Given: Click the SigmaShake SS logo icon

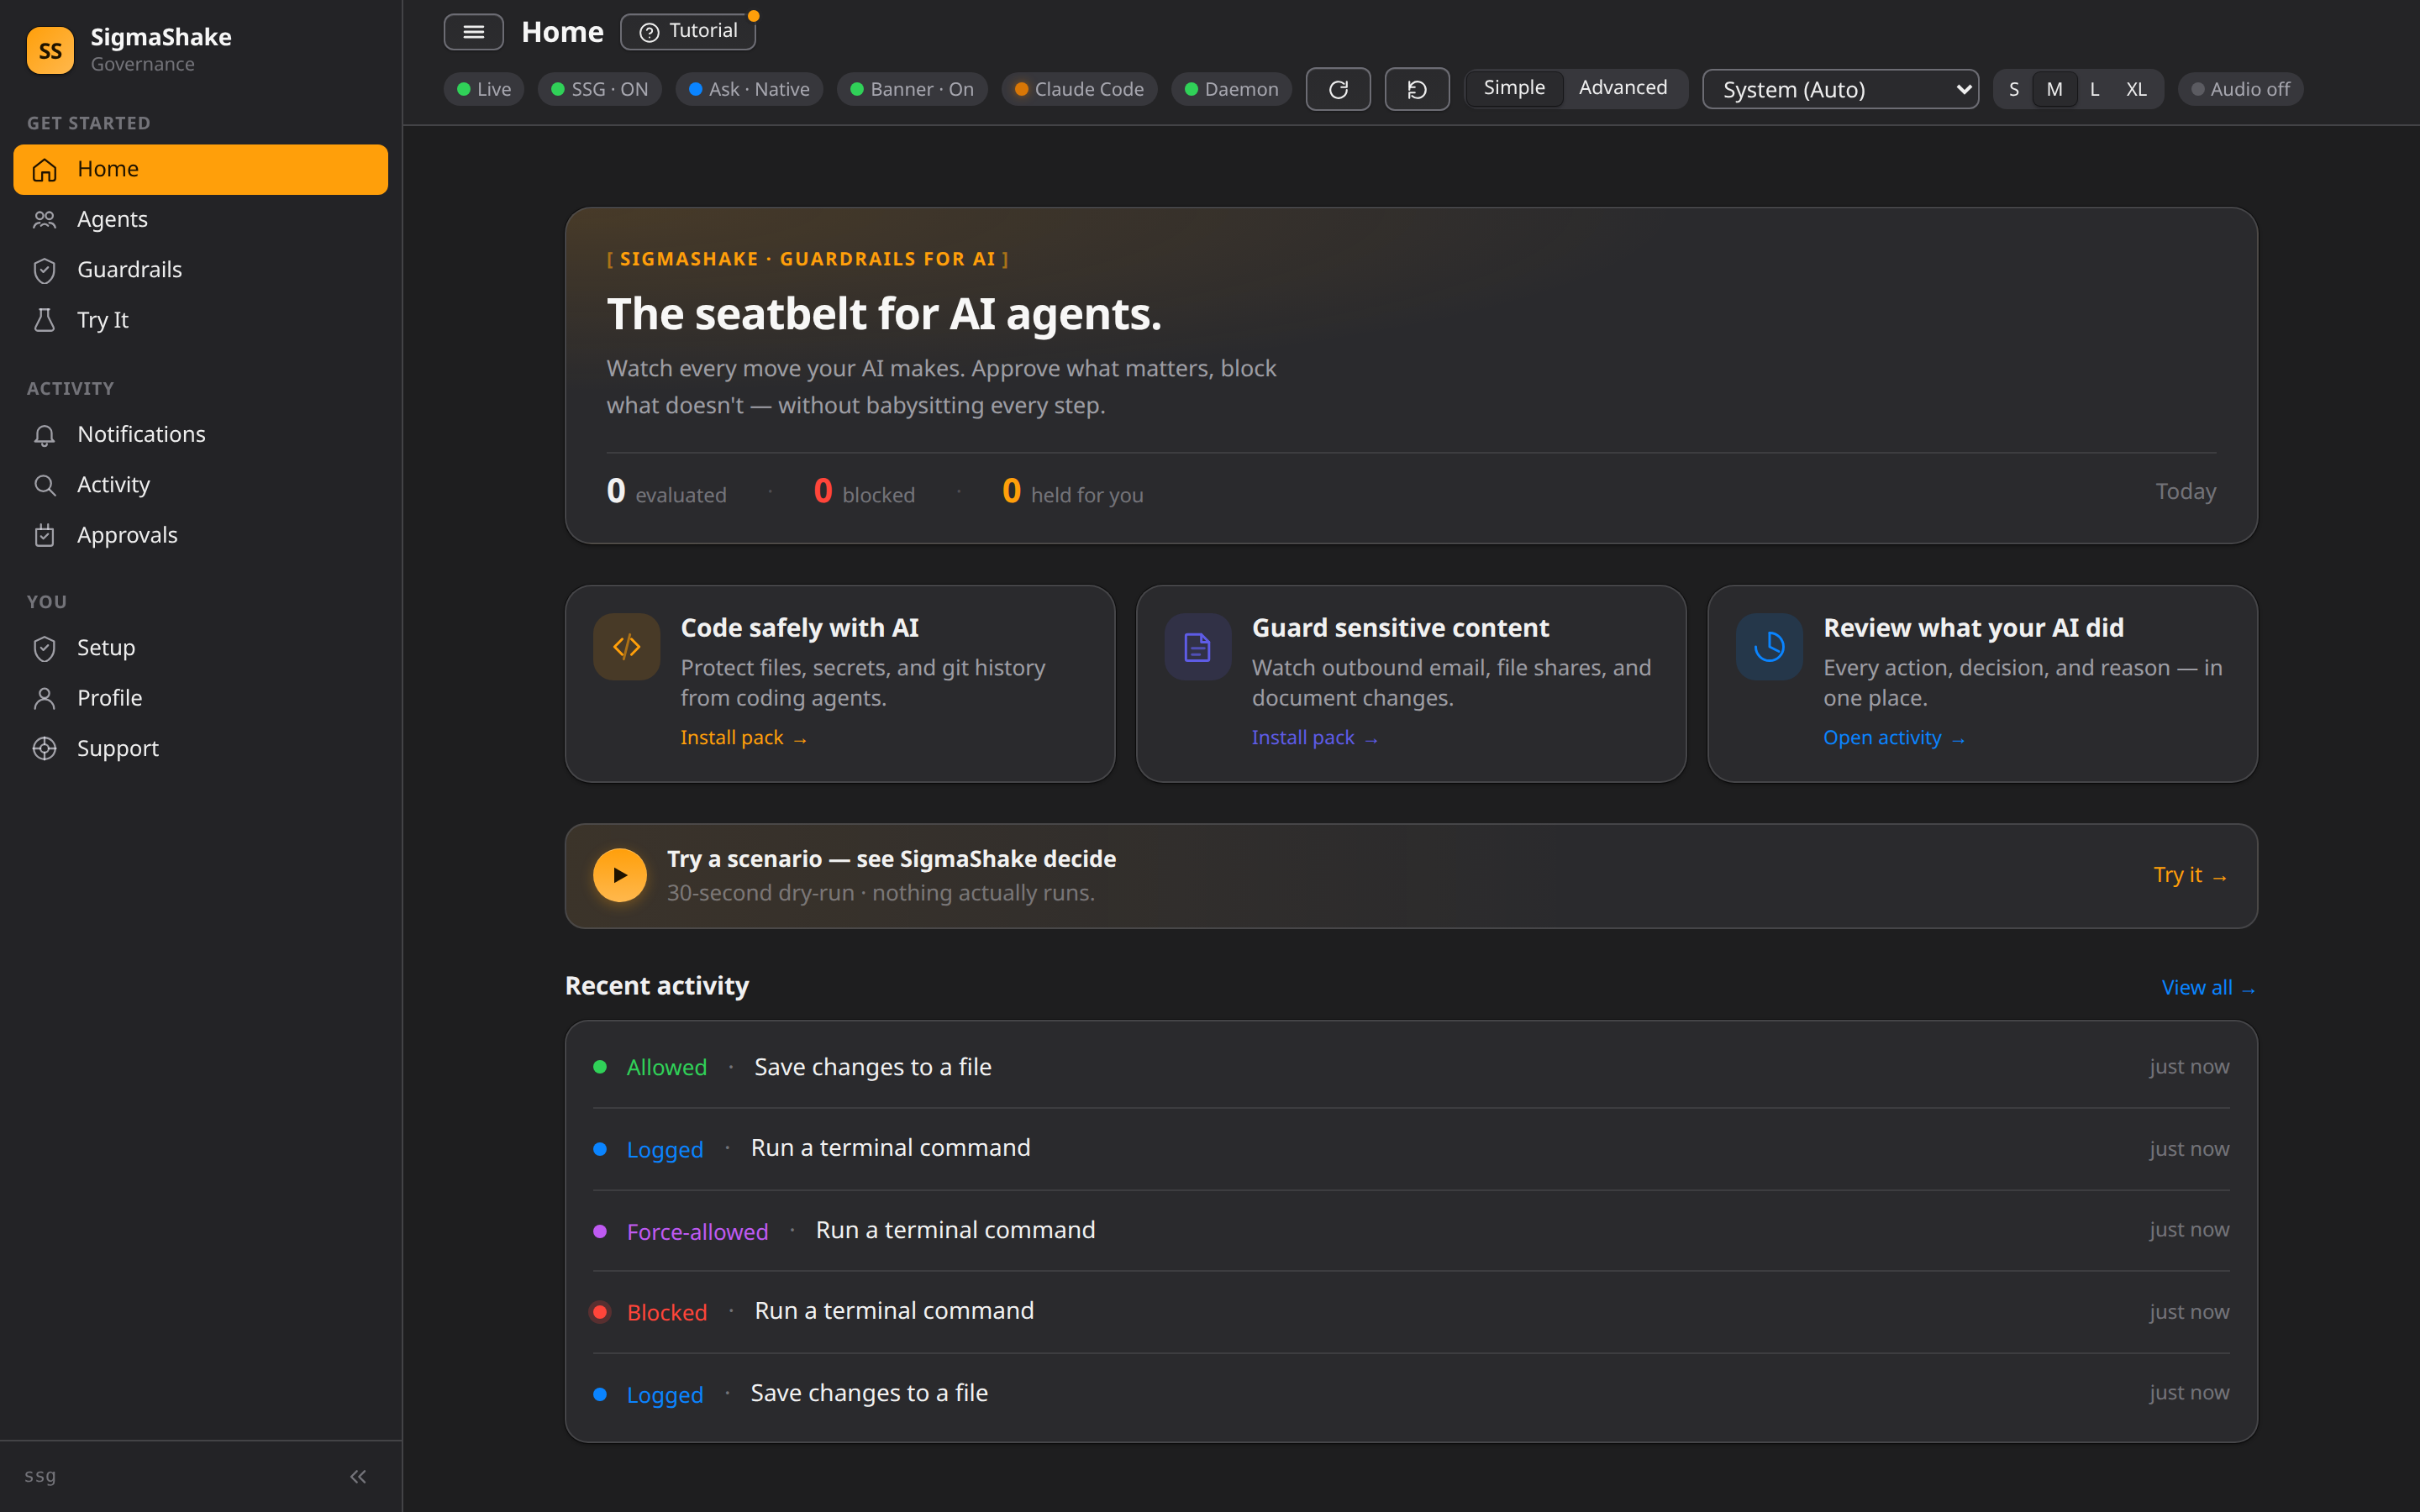Looking at the screenshot, I should pyautogui.click(x=50, y=50).
